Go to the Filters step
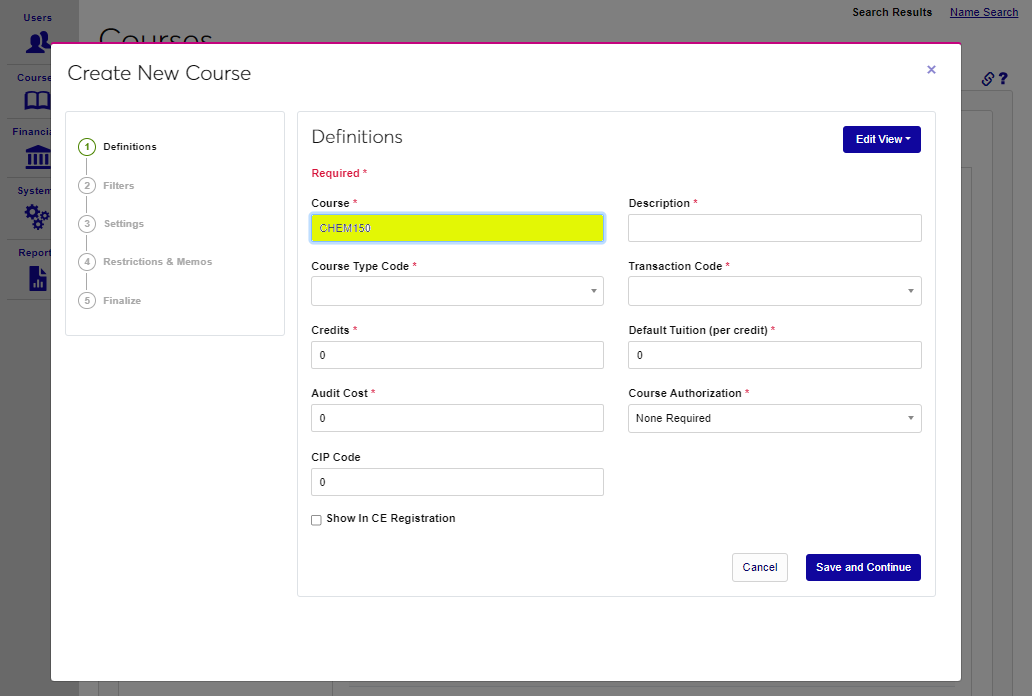Viewport: 1032px width, 696px height. 118,186
